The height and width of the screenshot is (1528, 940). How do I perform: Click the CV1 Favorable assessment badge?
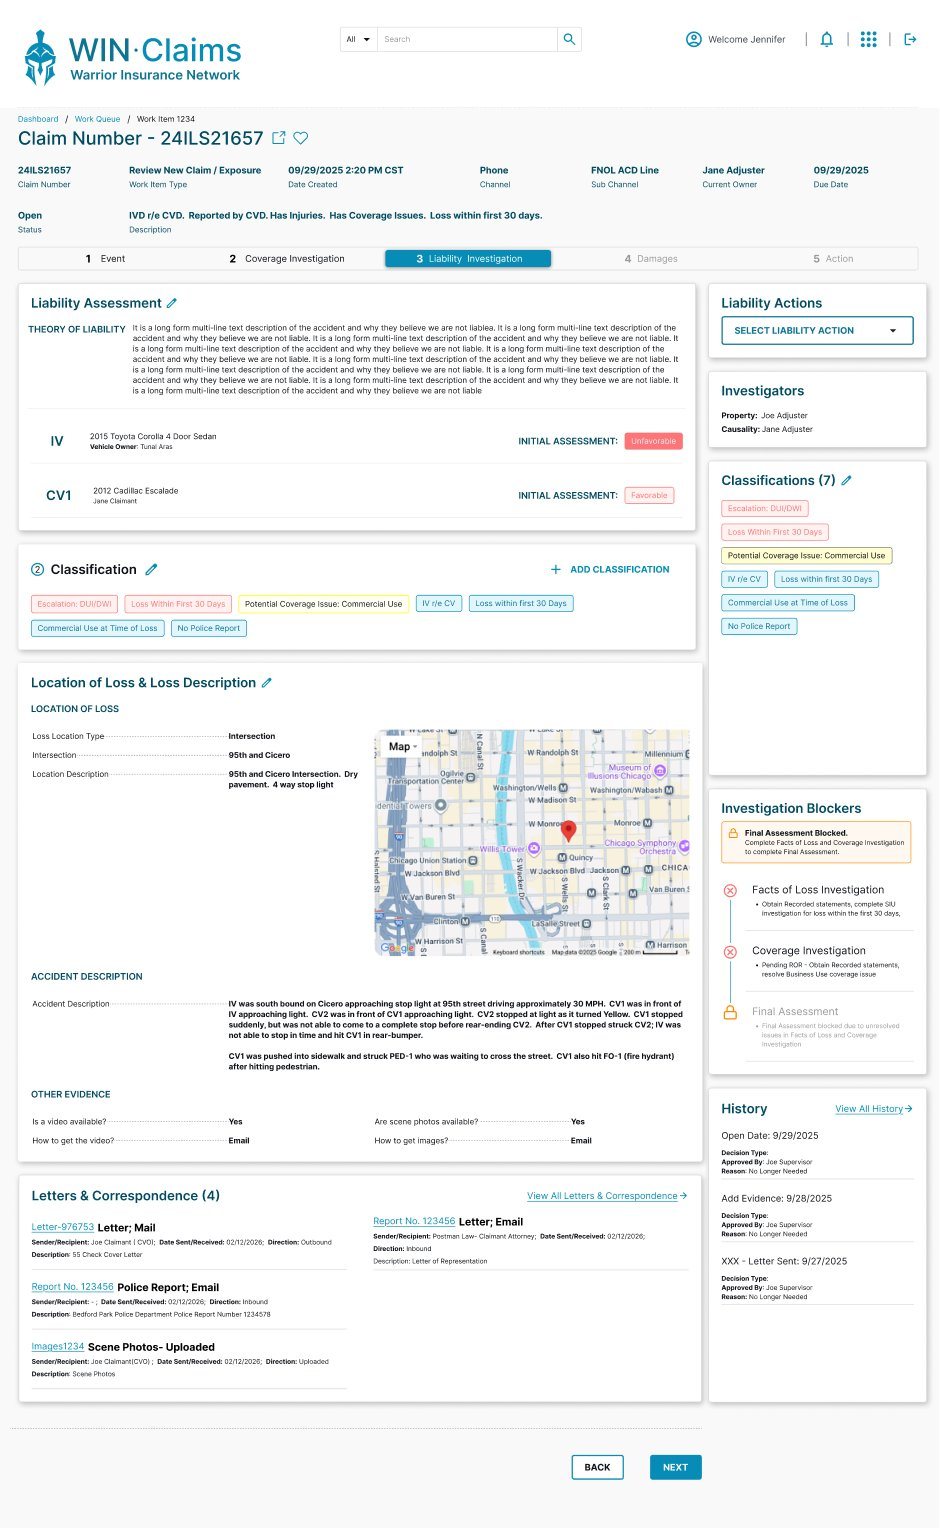point(649,495)
